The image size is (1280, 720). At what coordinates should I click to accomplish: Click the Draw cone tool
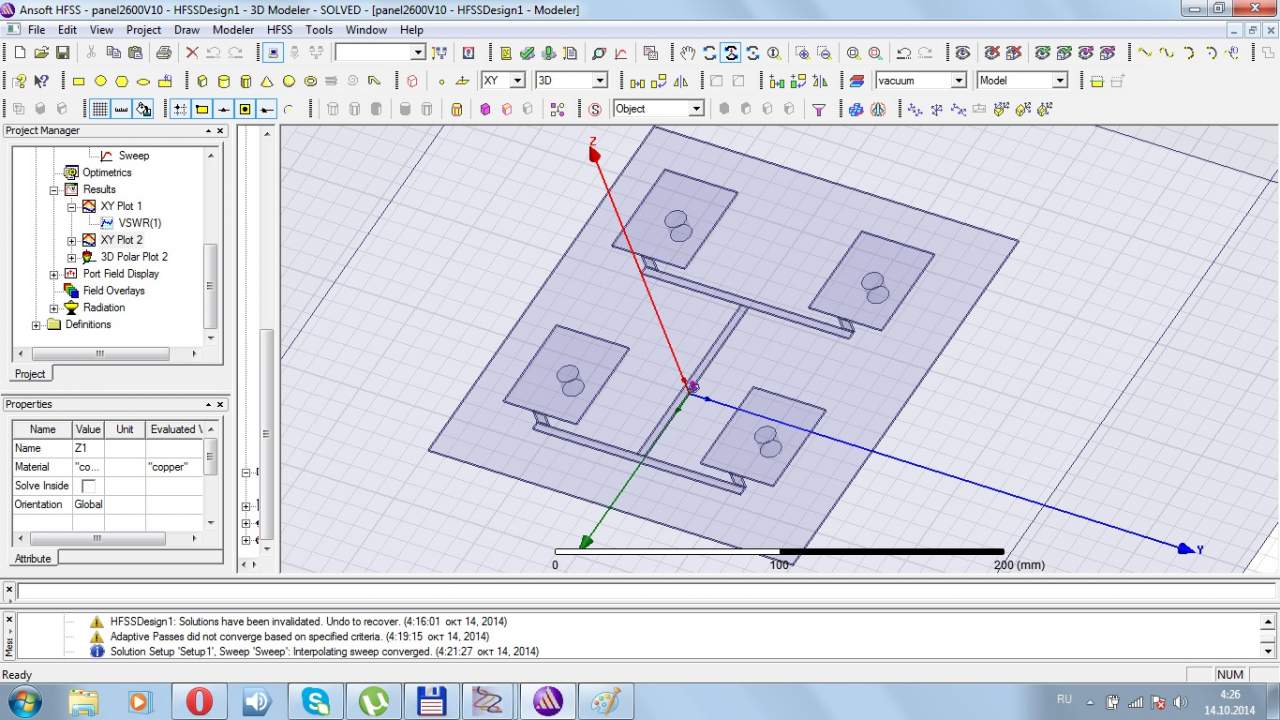point(267,81)
